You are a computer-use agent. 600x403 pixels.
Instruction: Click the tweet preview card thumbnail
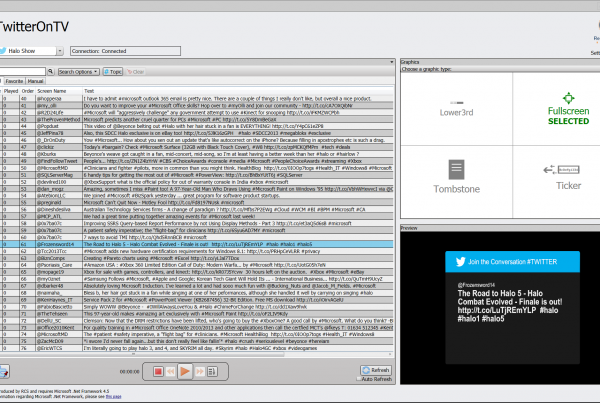click(512, 307)
